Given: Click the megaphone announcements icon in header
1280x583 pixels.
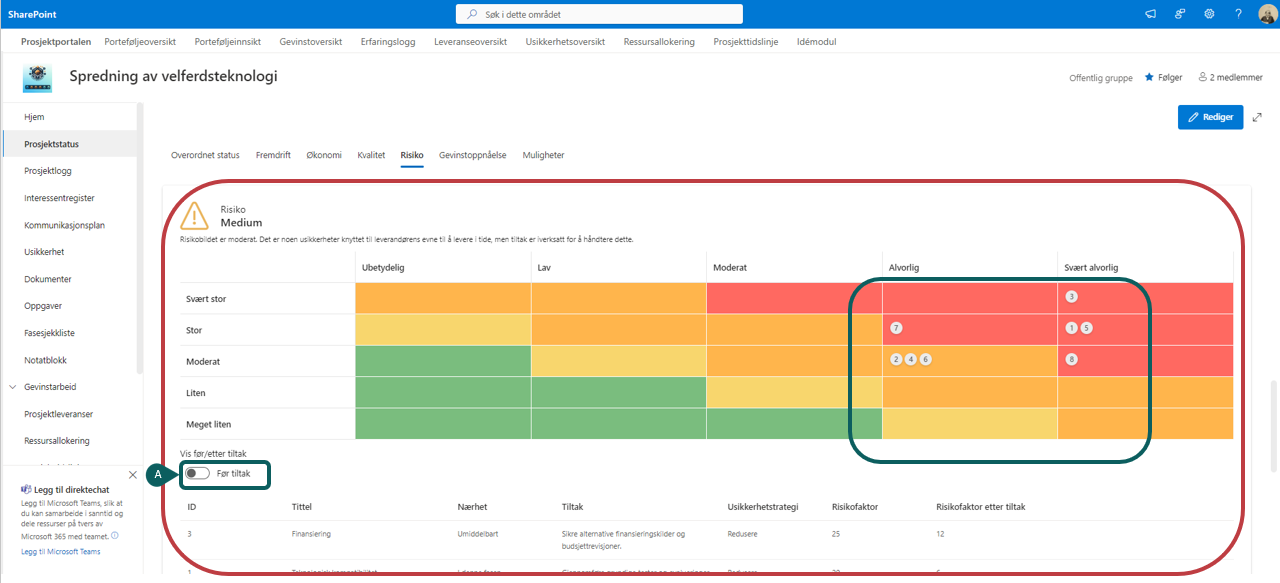Looking at the screenshot, I should [x=1151, y=14].
